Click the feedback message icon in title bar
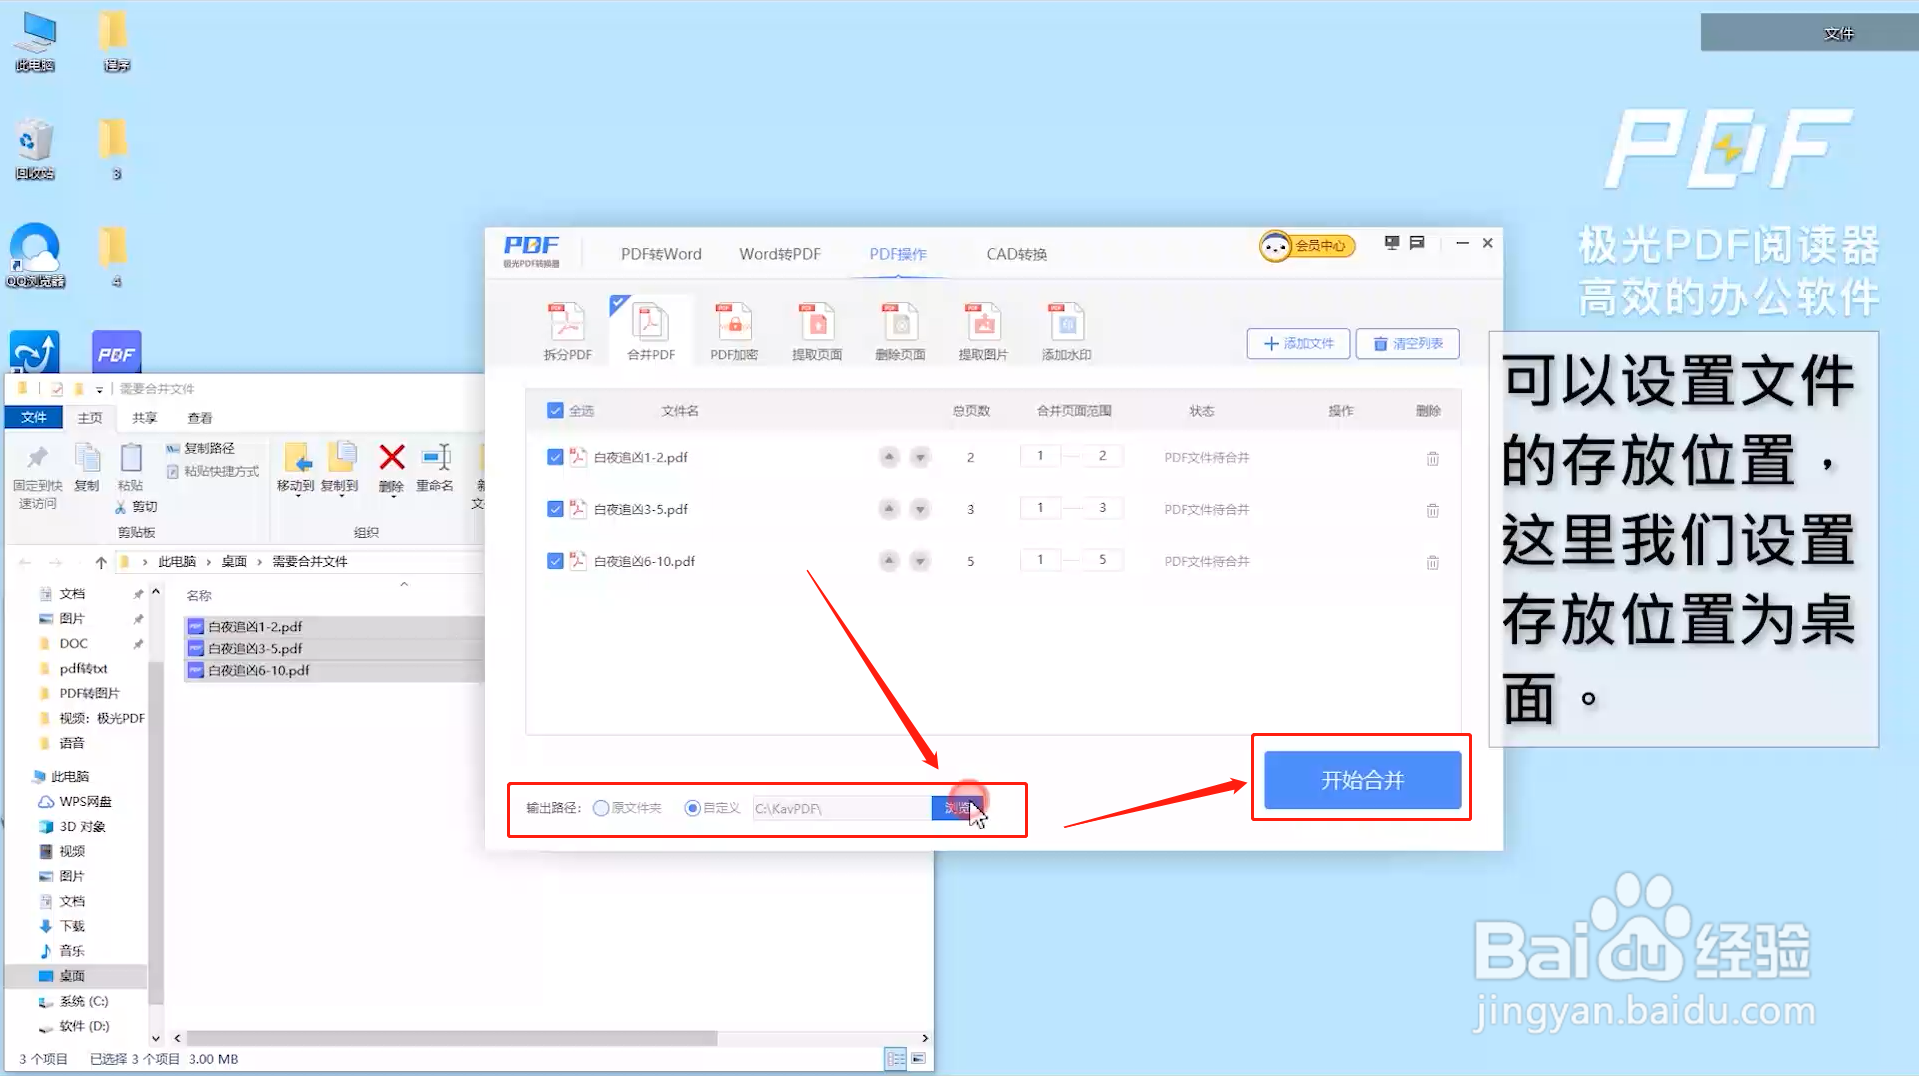This screenshot has height=1076, width=1919. pyautogui.click(x=1417, y=242)
